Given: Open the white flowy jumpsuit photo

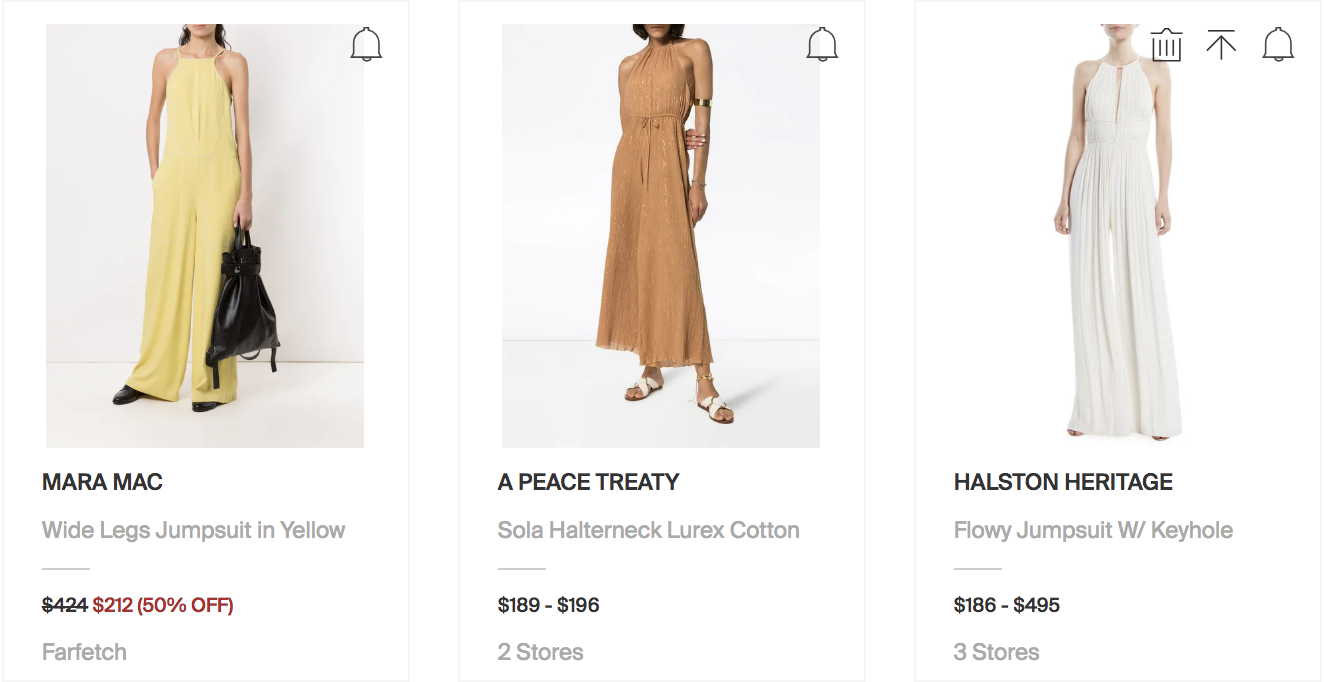Looking at the screenshot, I should tap(1117, 236).
